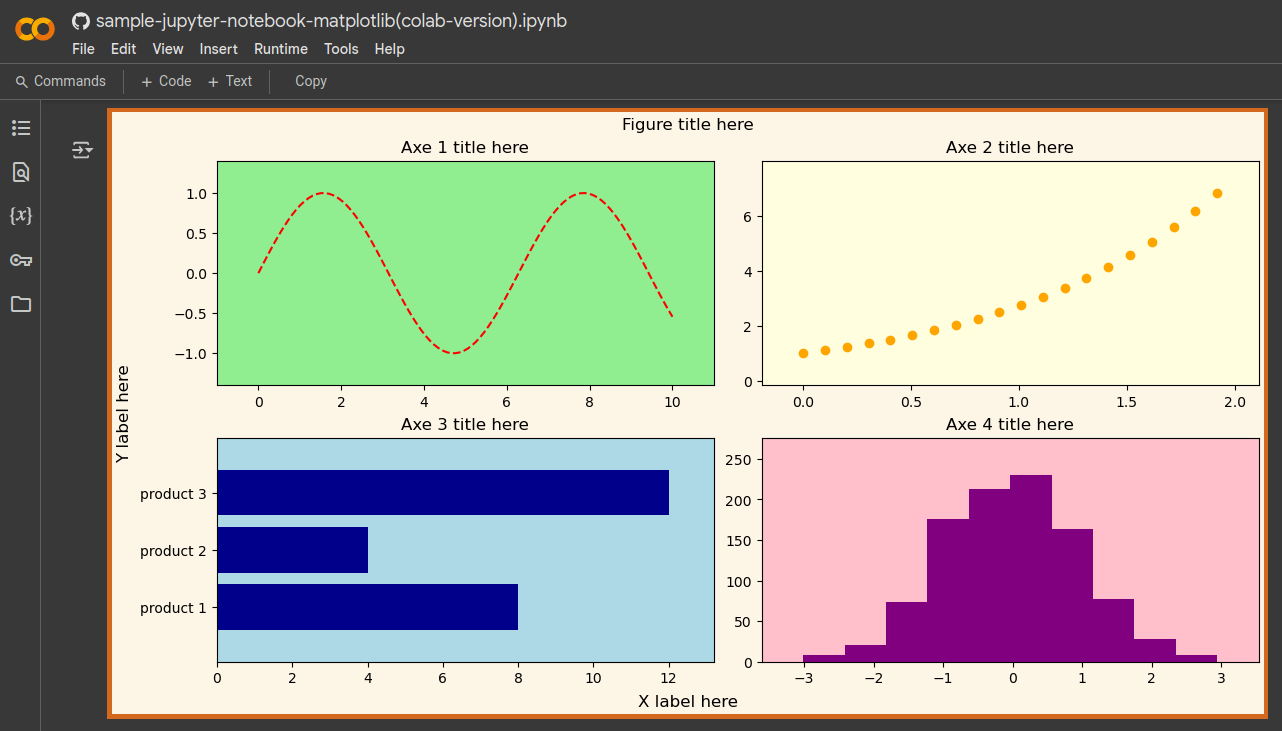Open the View menu
Screen dimensions: 1282x731
pyautogui.click(x=168, y=49)
